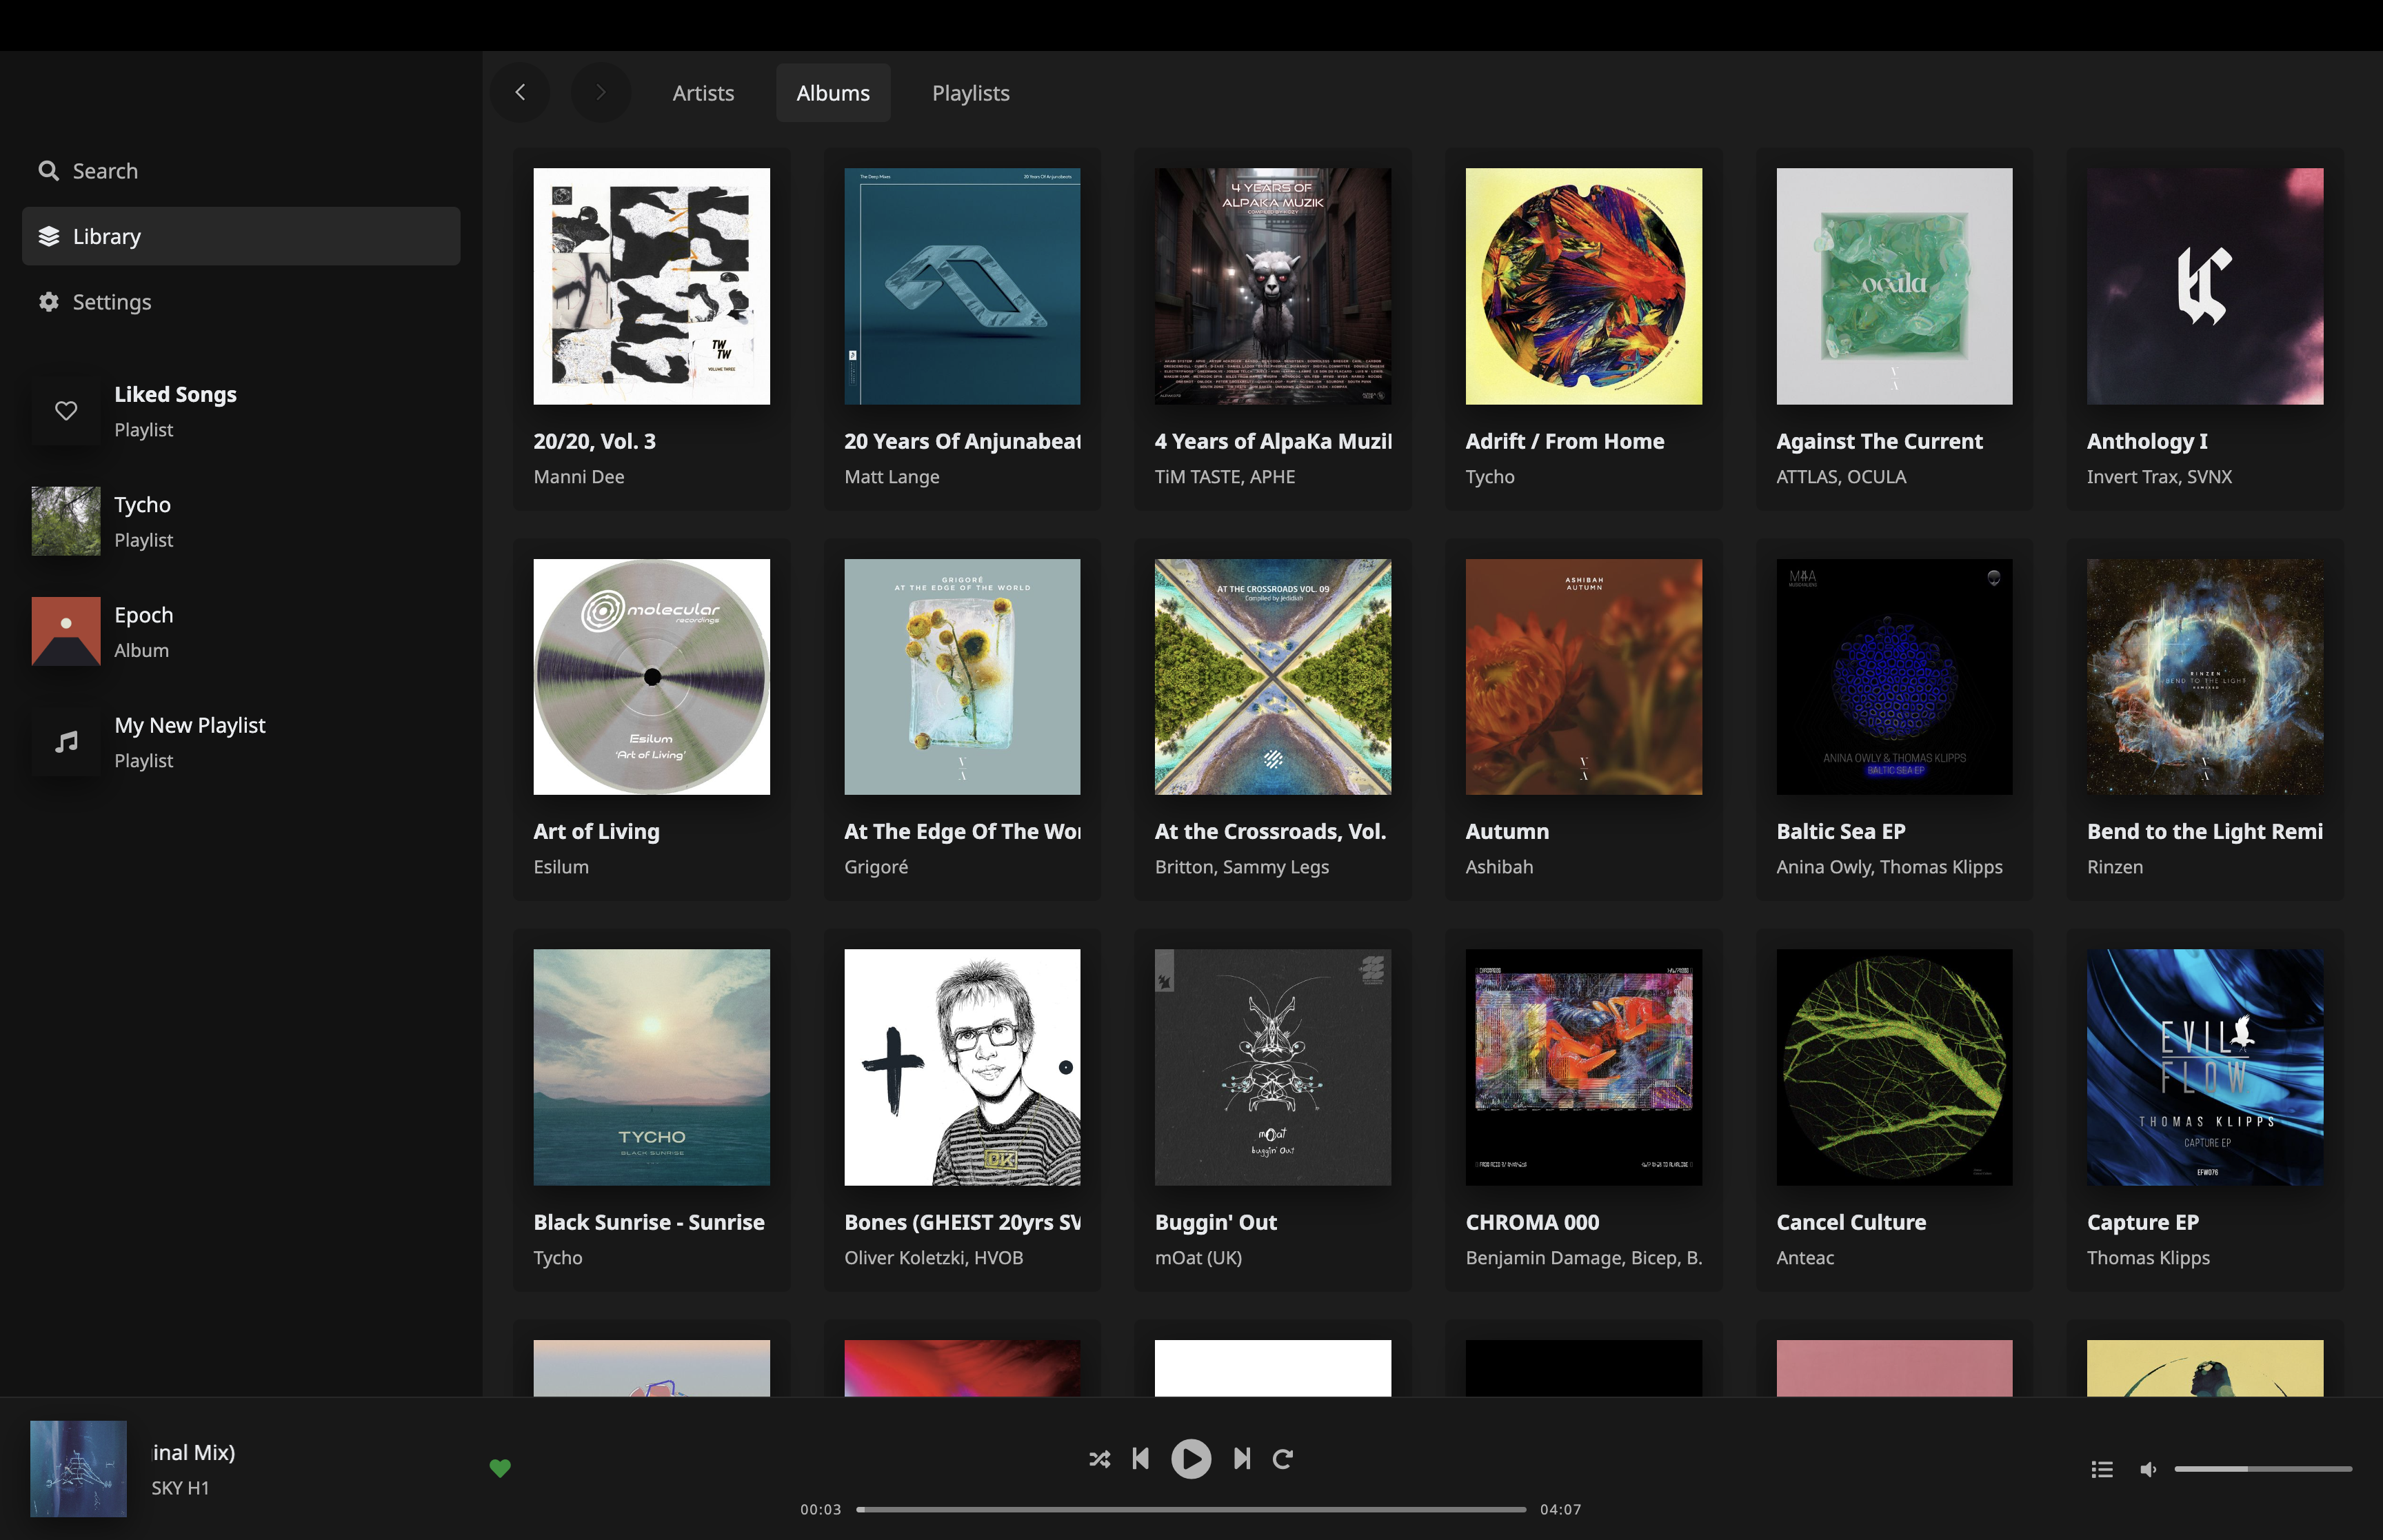The width and height of the screenshot is (2383, 1540).
Task: Select the Library sidebar icon
Action: point(48,236)
